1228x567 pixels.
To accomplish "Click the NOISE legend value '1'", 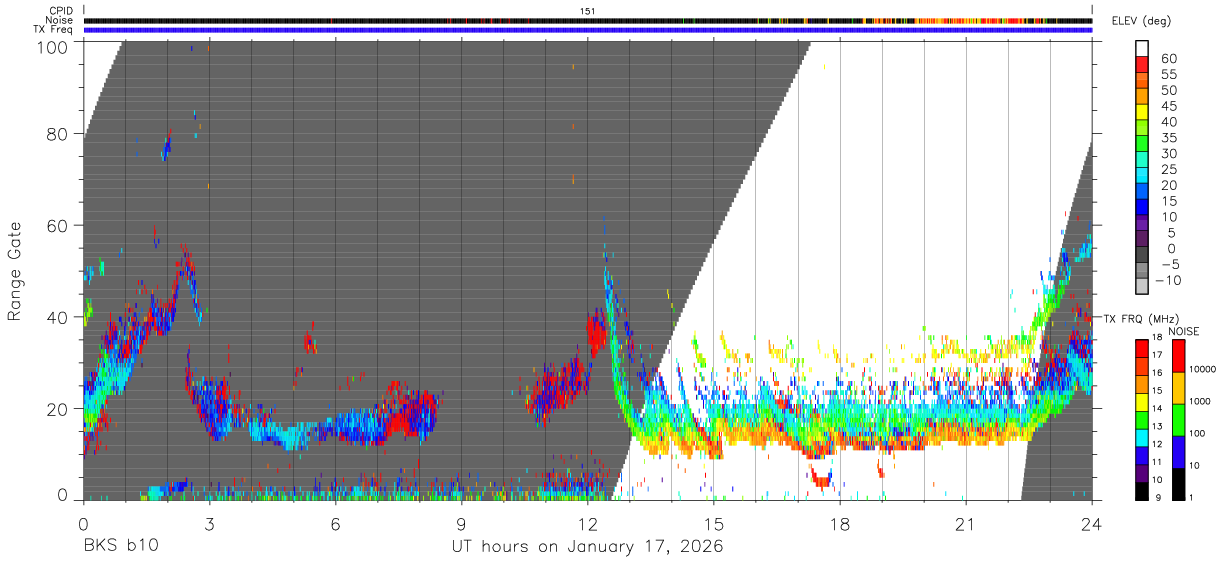I will click(x=1192, y=497).
